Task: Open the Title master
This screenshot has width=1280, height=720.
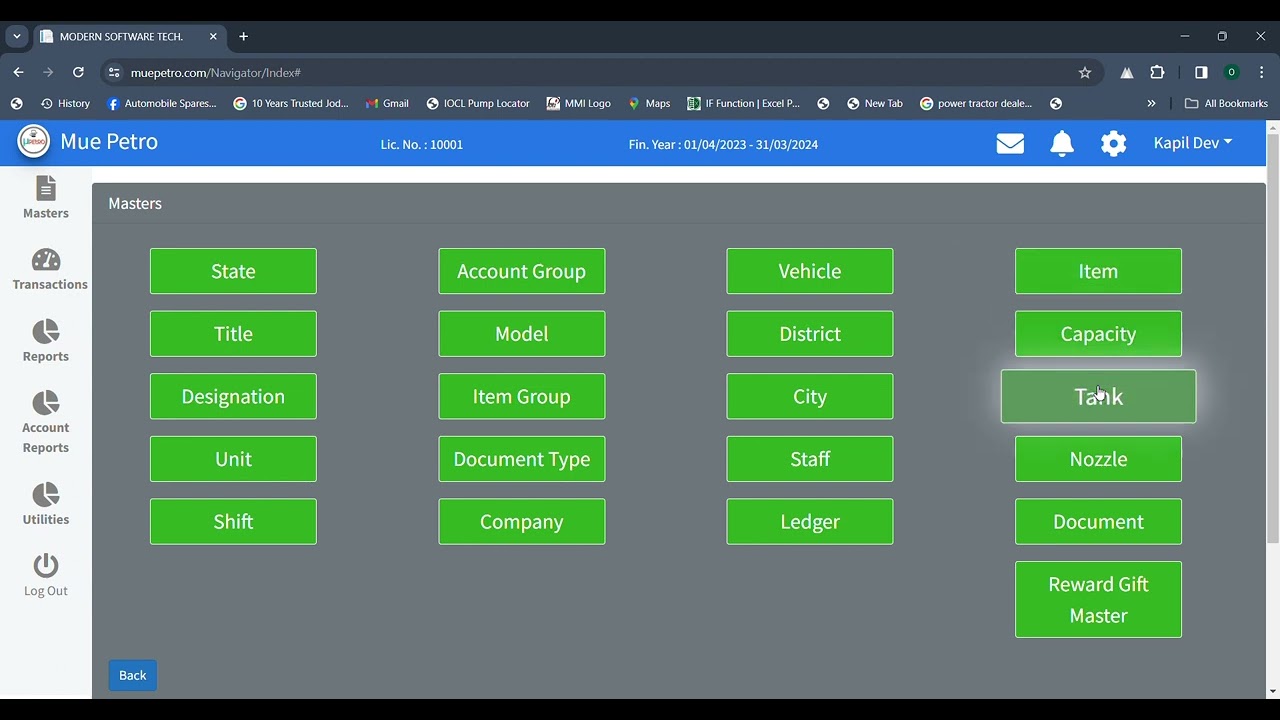Action: point(233,334)
